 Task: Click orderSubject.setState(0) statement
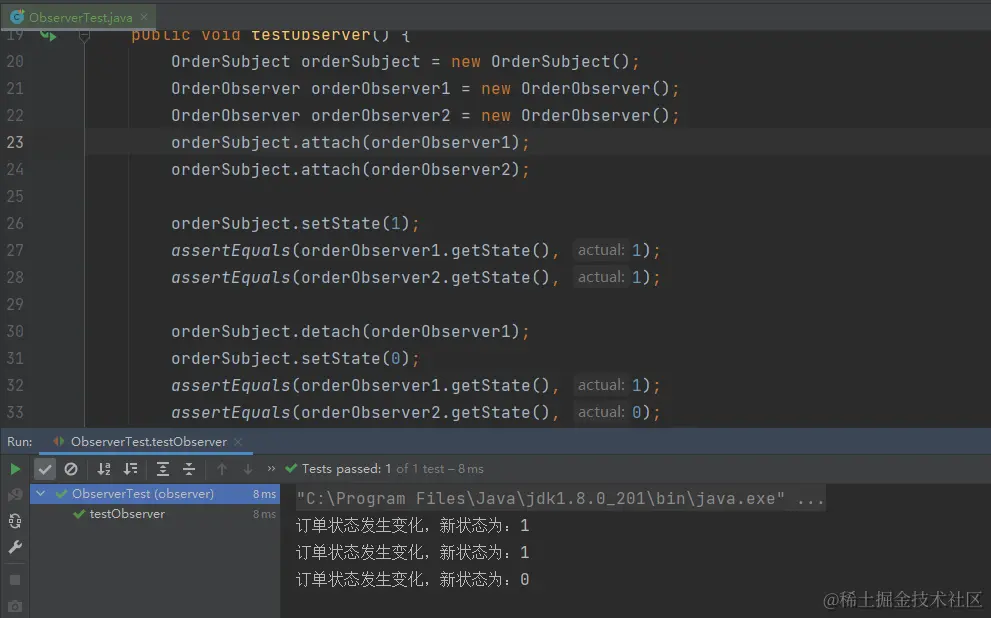click(295, 359)
